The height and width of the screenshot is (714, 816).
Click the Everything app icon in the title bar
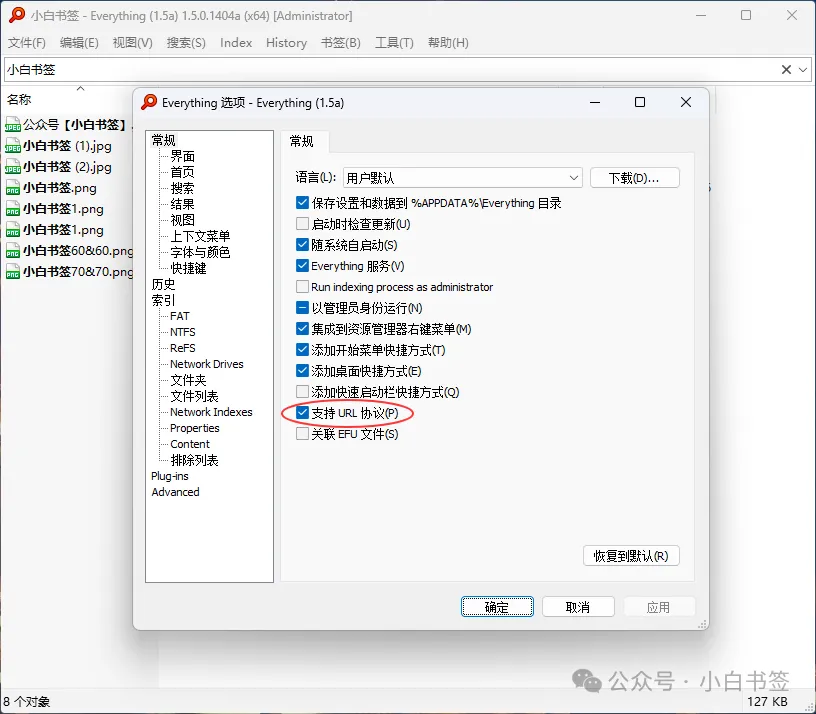click(16, 15)
